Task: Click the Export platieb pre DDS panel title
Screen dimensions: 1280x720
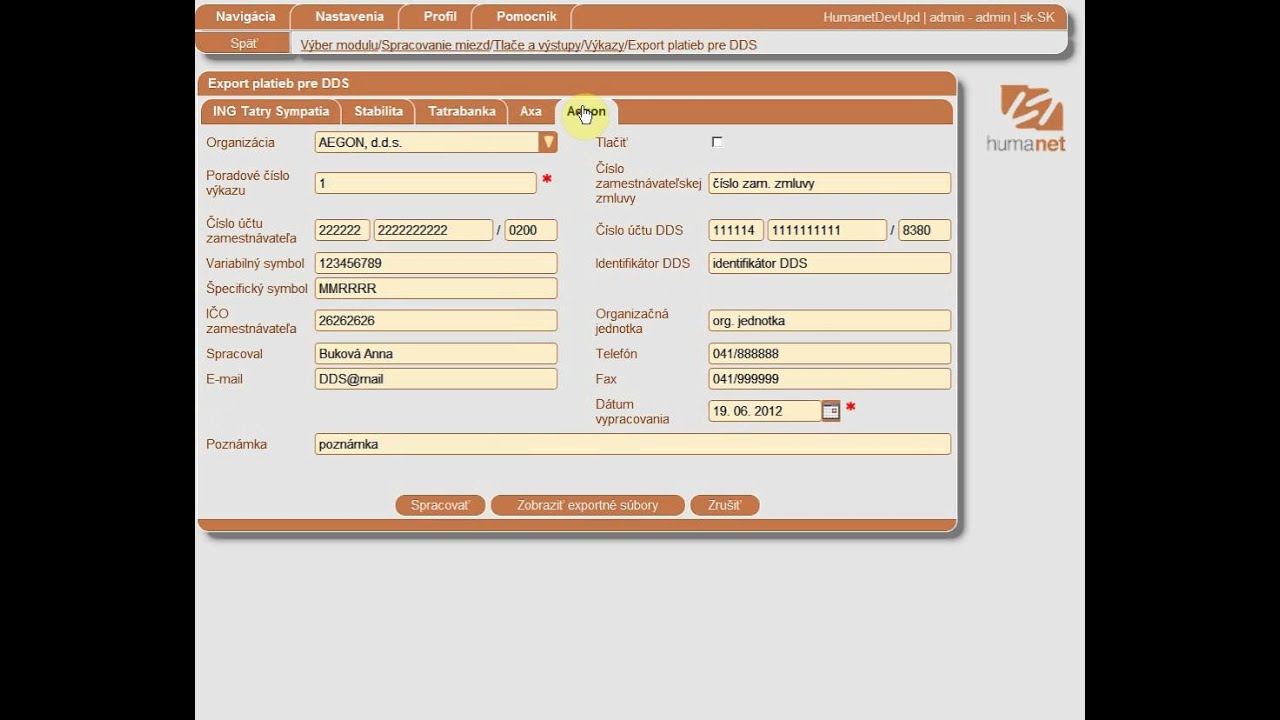Action: (x=278, y=84)
